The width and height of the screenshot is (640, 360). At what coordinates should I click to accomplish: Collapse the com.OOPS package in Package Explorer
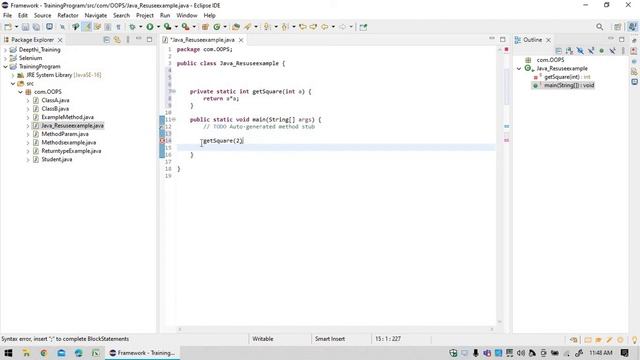(20, 92)
